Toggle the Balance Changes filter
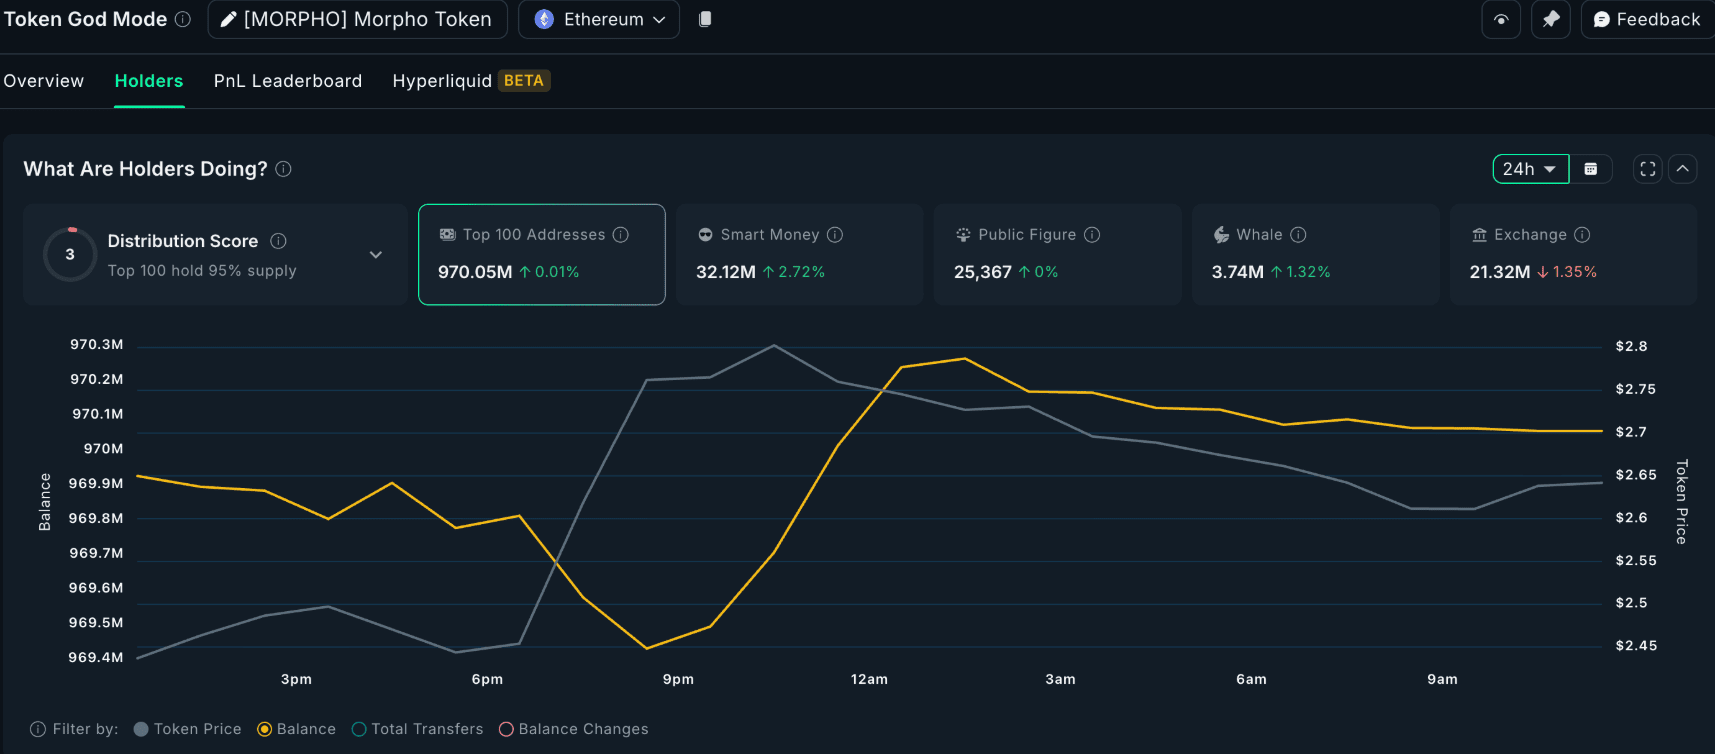The height and width of the screenshot is (754, 1715). tap(573, 729)
